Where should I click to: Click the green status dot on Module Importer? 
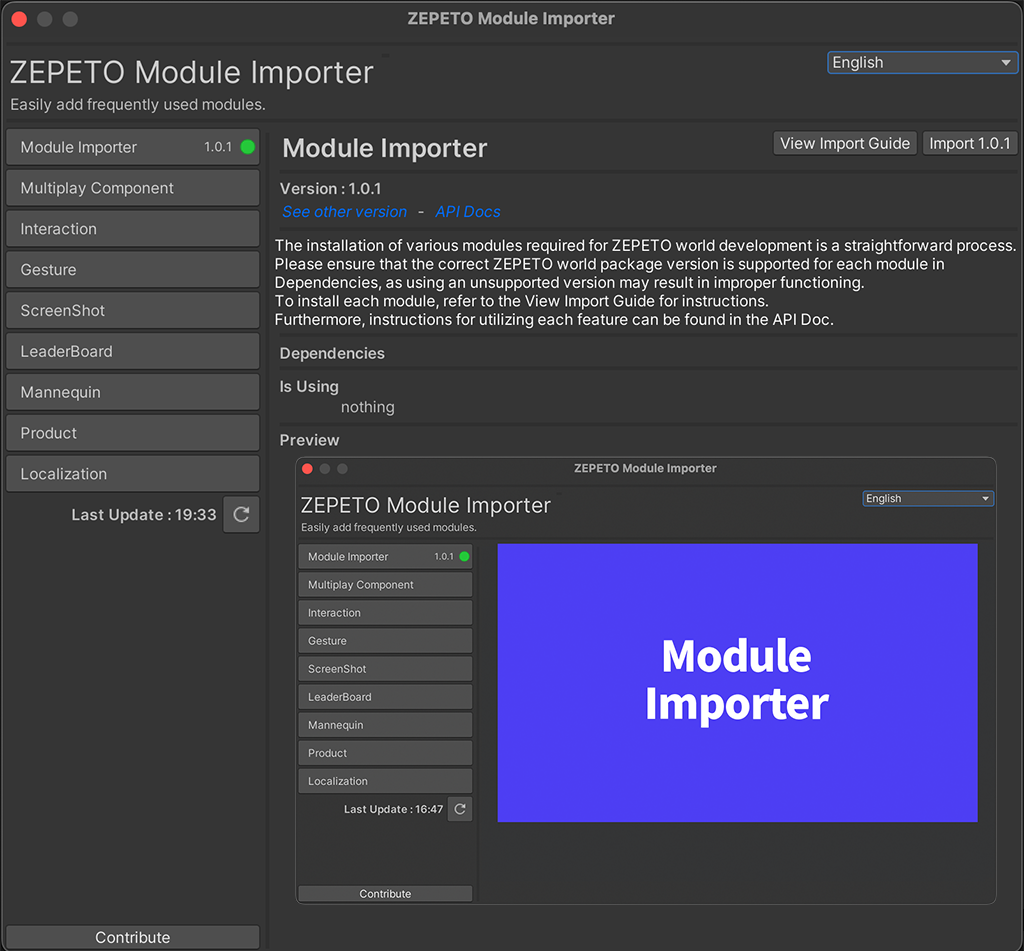pos(248,147)
